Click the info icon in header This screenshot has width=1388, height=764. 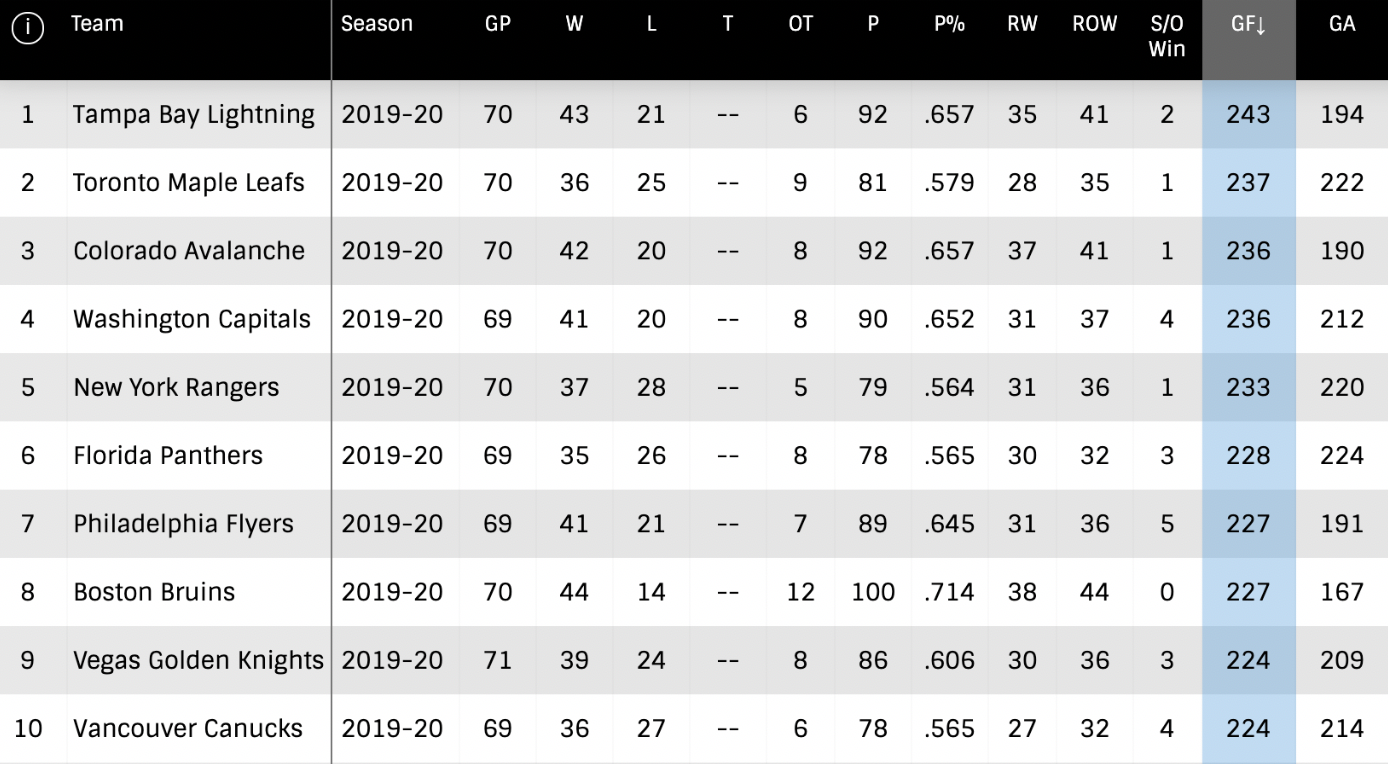tap(28, 29)
